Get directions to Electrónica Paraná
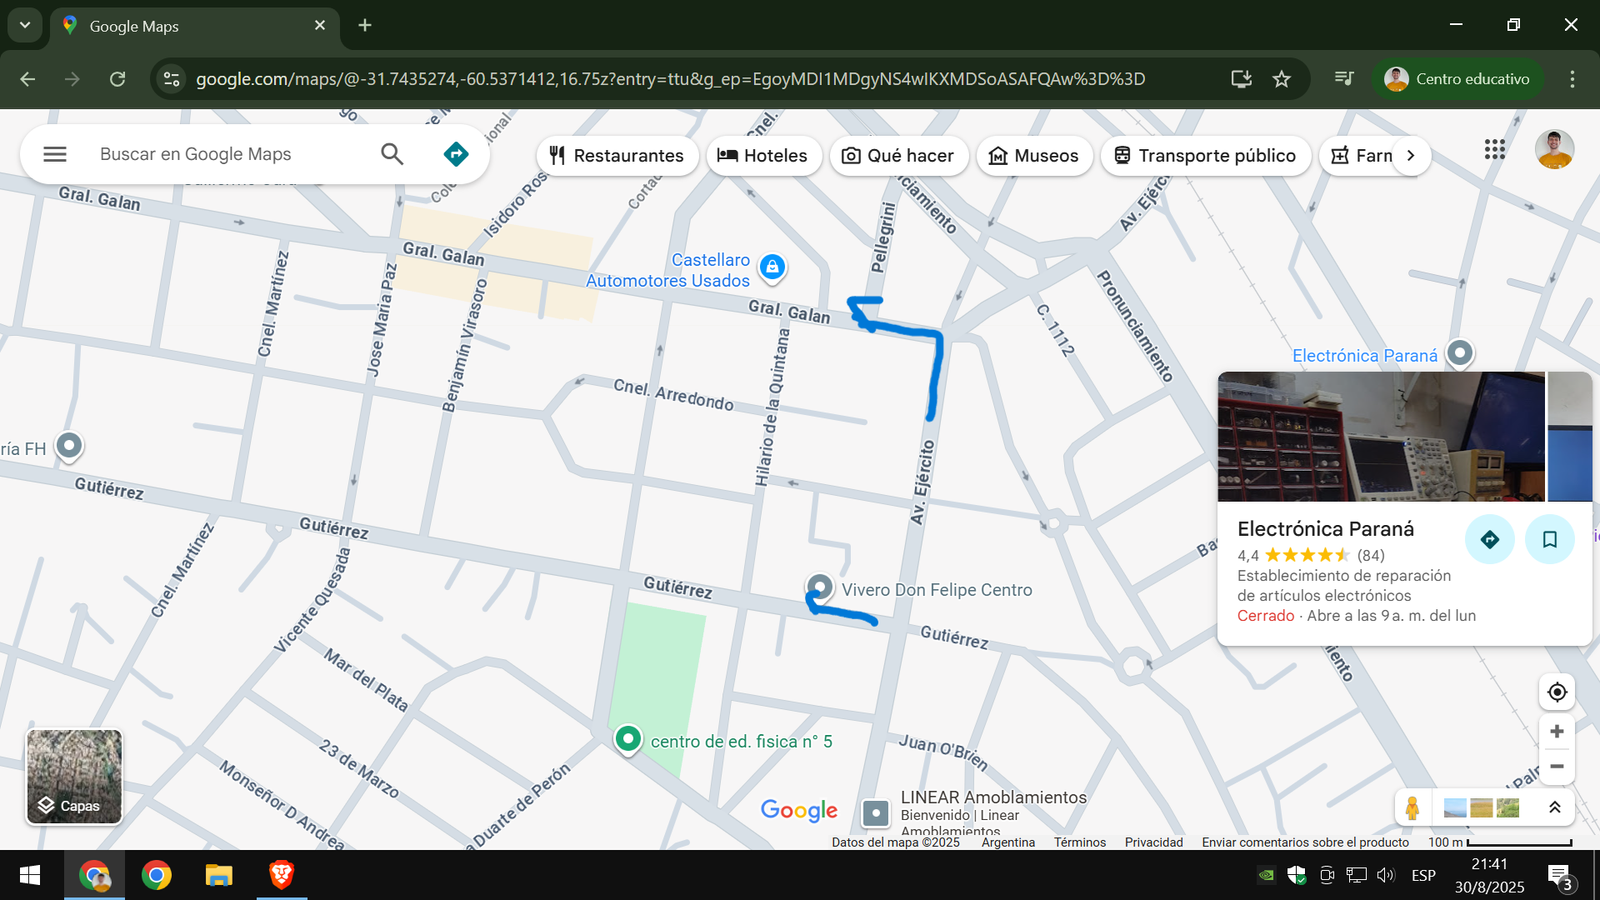The width and height of the screenshot is (1600, 900). (x=1490, y=540)
